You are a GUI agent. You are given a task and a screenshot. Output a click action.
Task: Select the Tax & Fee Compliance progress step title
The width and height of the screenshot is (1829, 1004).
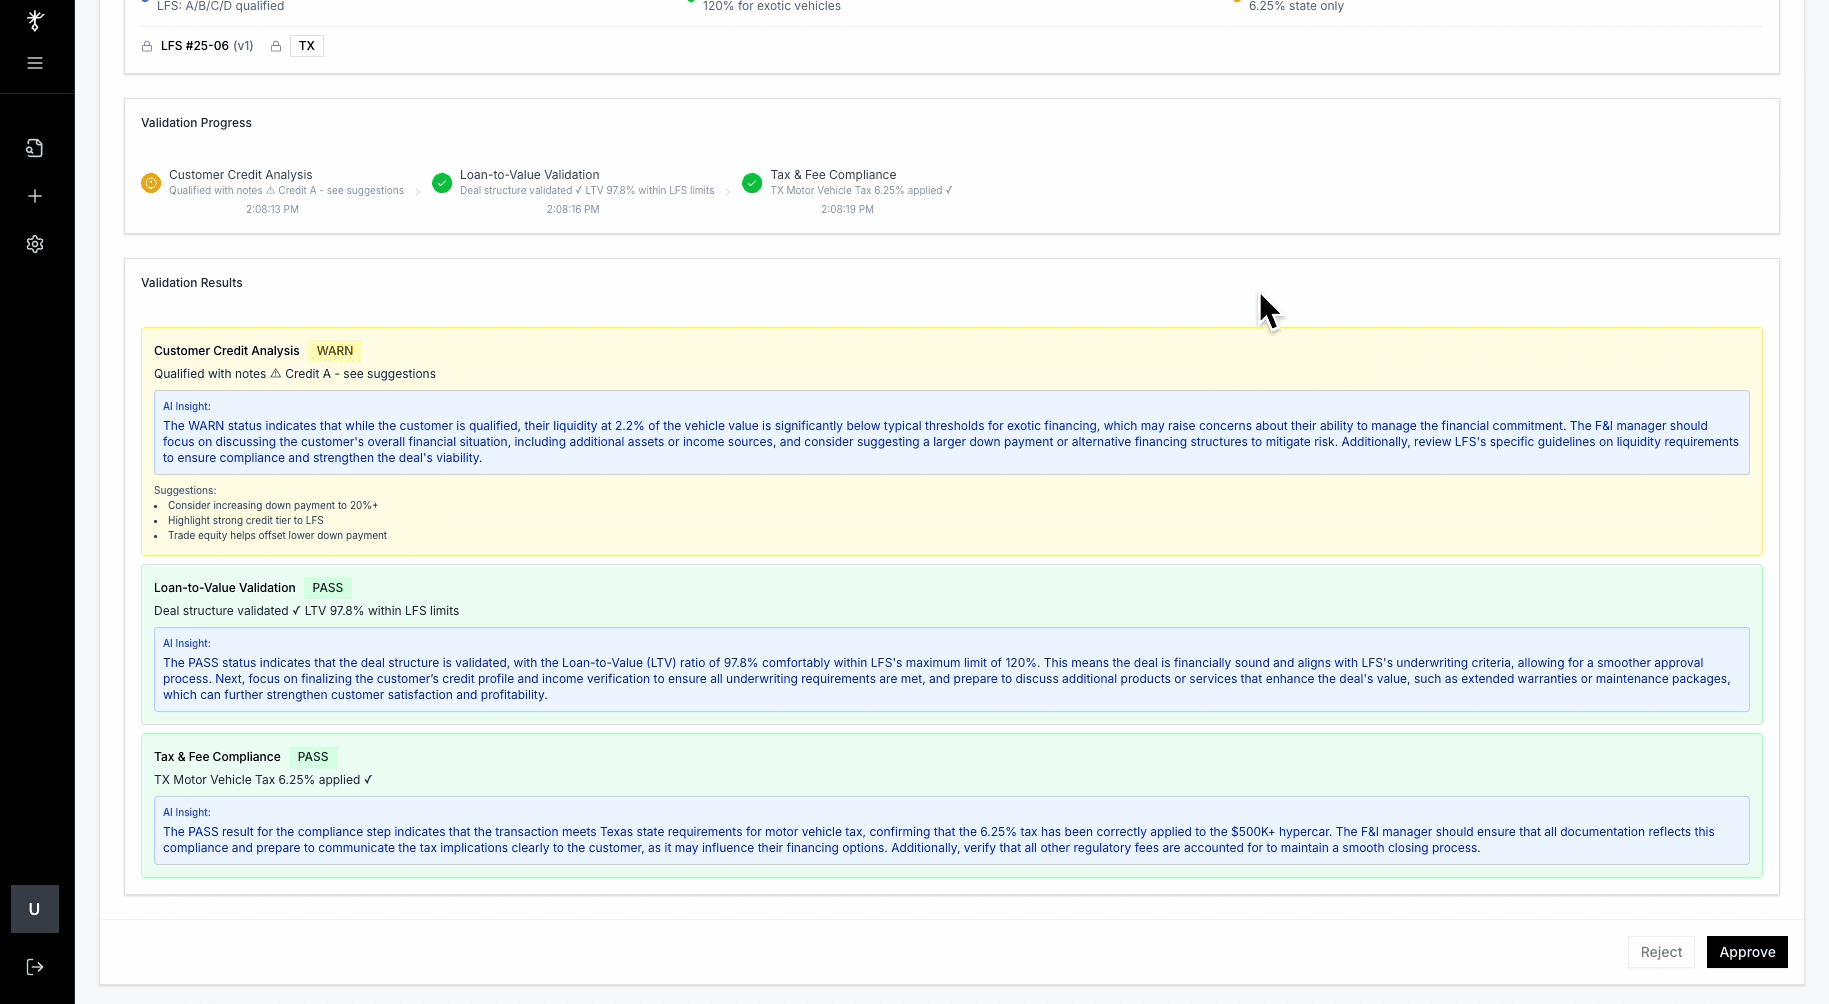point(833,175)
